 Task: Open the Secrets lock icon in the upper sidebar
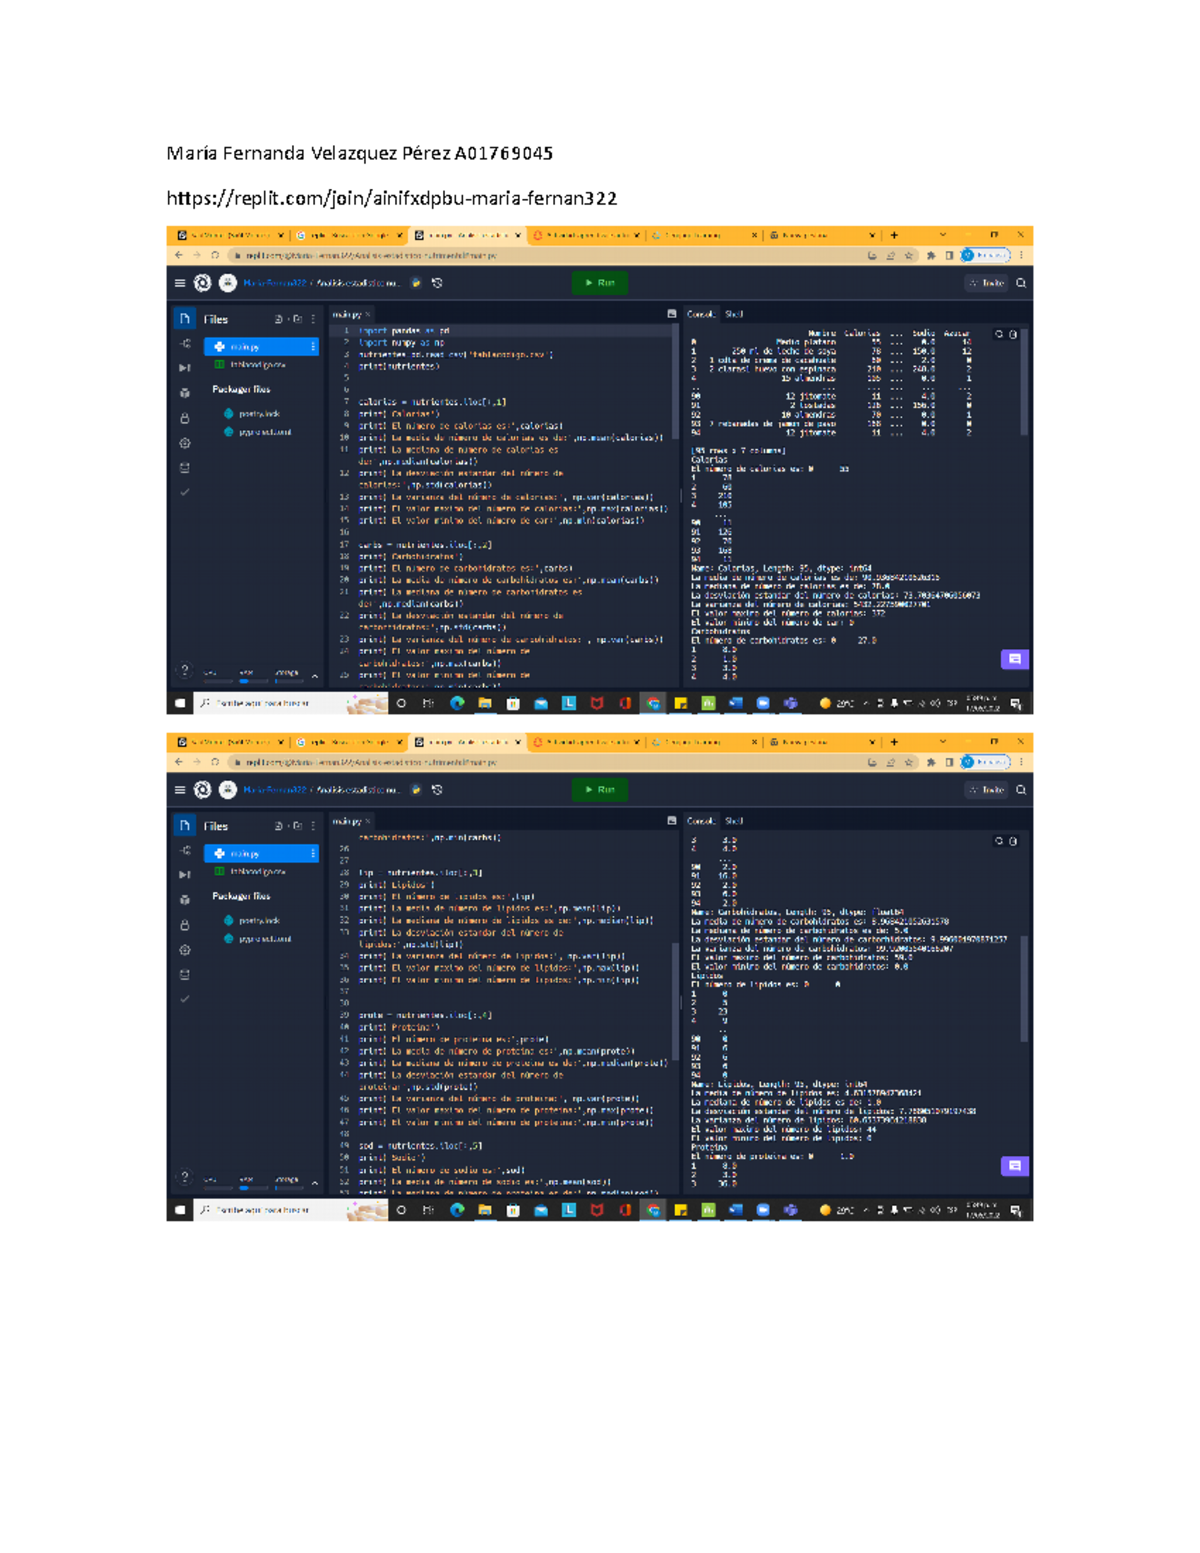pos(185,418)
